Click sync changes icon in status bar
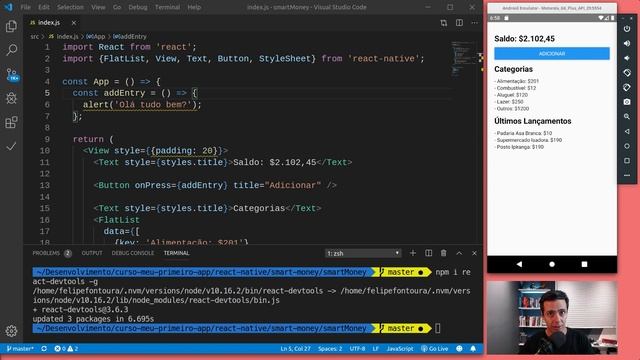The height and width of the screenshot is (360, 640). pos(44,349)
